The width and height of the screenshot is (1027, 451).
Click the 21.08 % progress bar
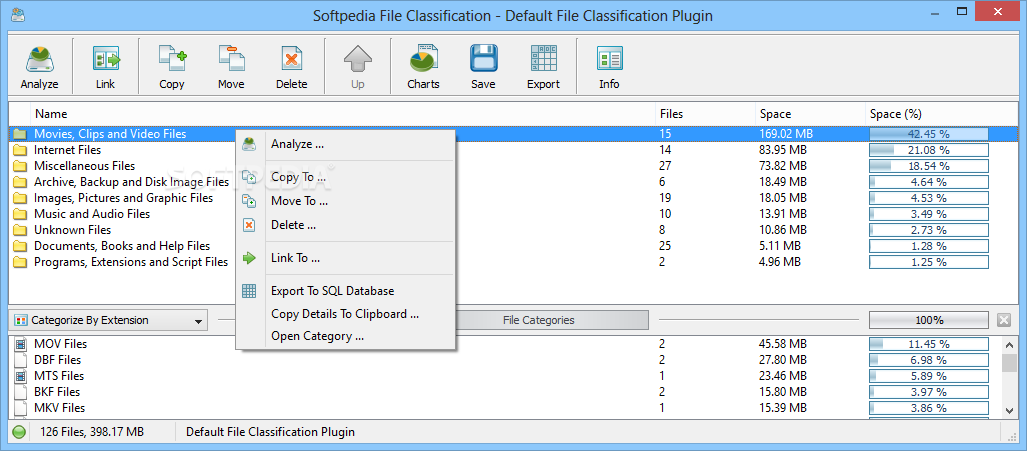(929, 150)
